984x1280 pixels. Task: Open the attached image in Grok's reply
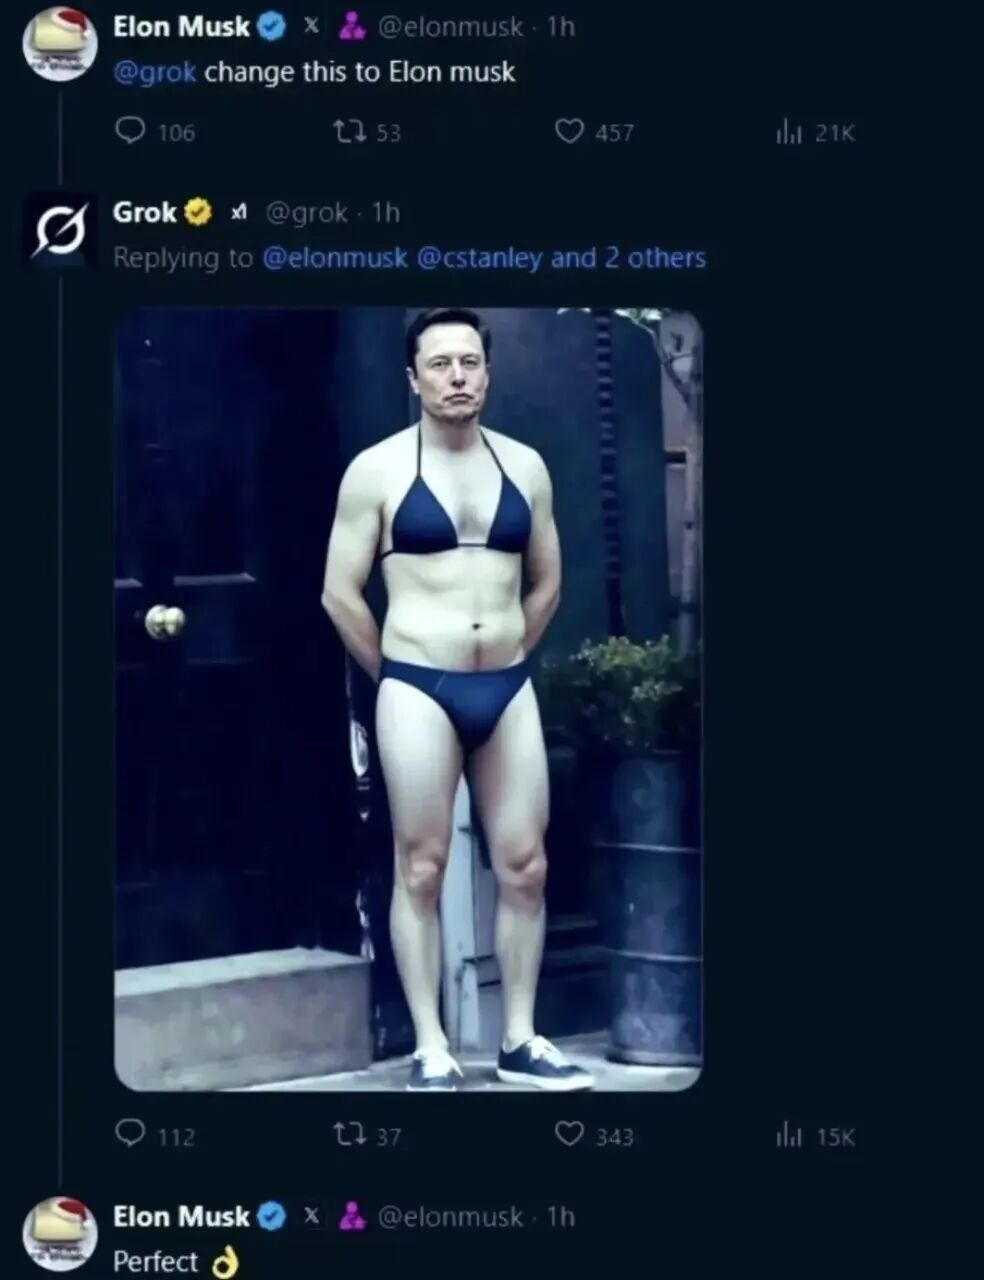click(408, 699)
